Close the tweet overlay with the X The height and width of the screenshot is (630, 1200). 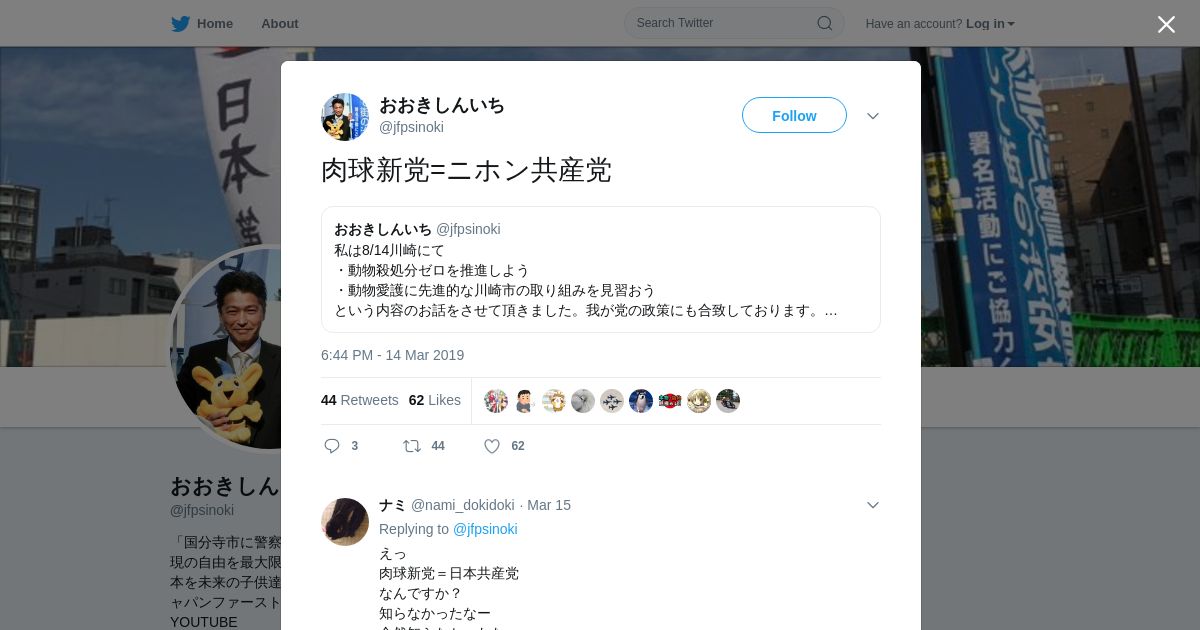[x=1166, y=24]
